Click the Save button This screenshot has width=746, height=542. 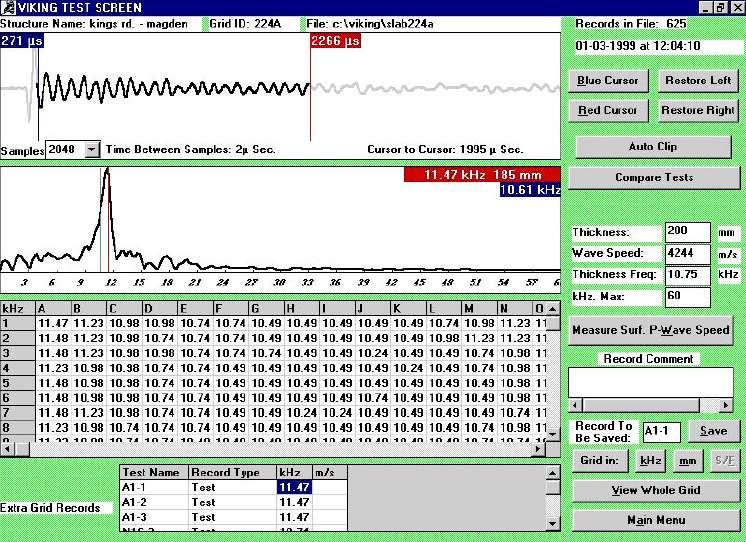tap(714, 431)
